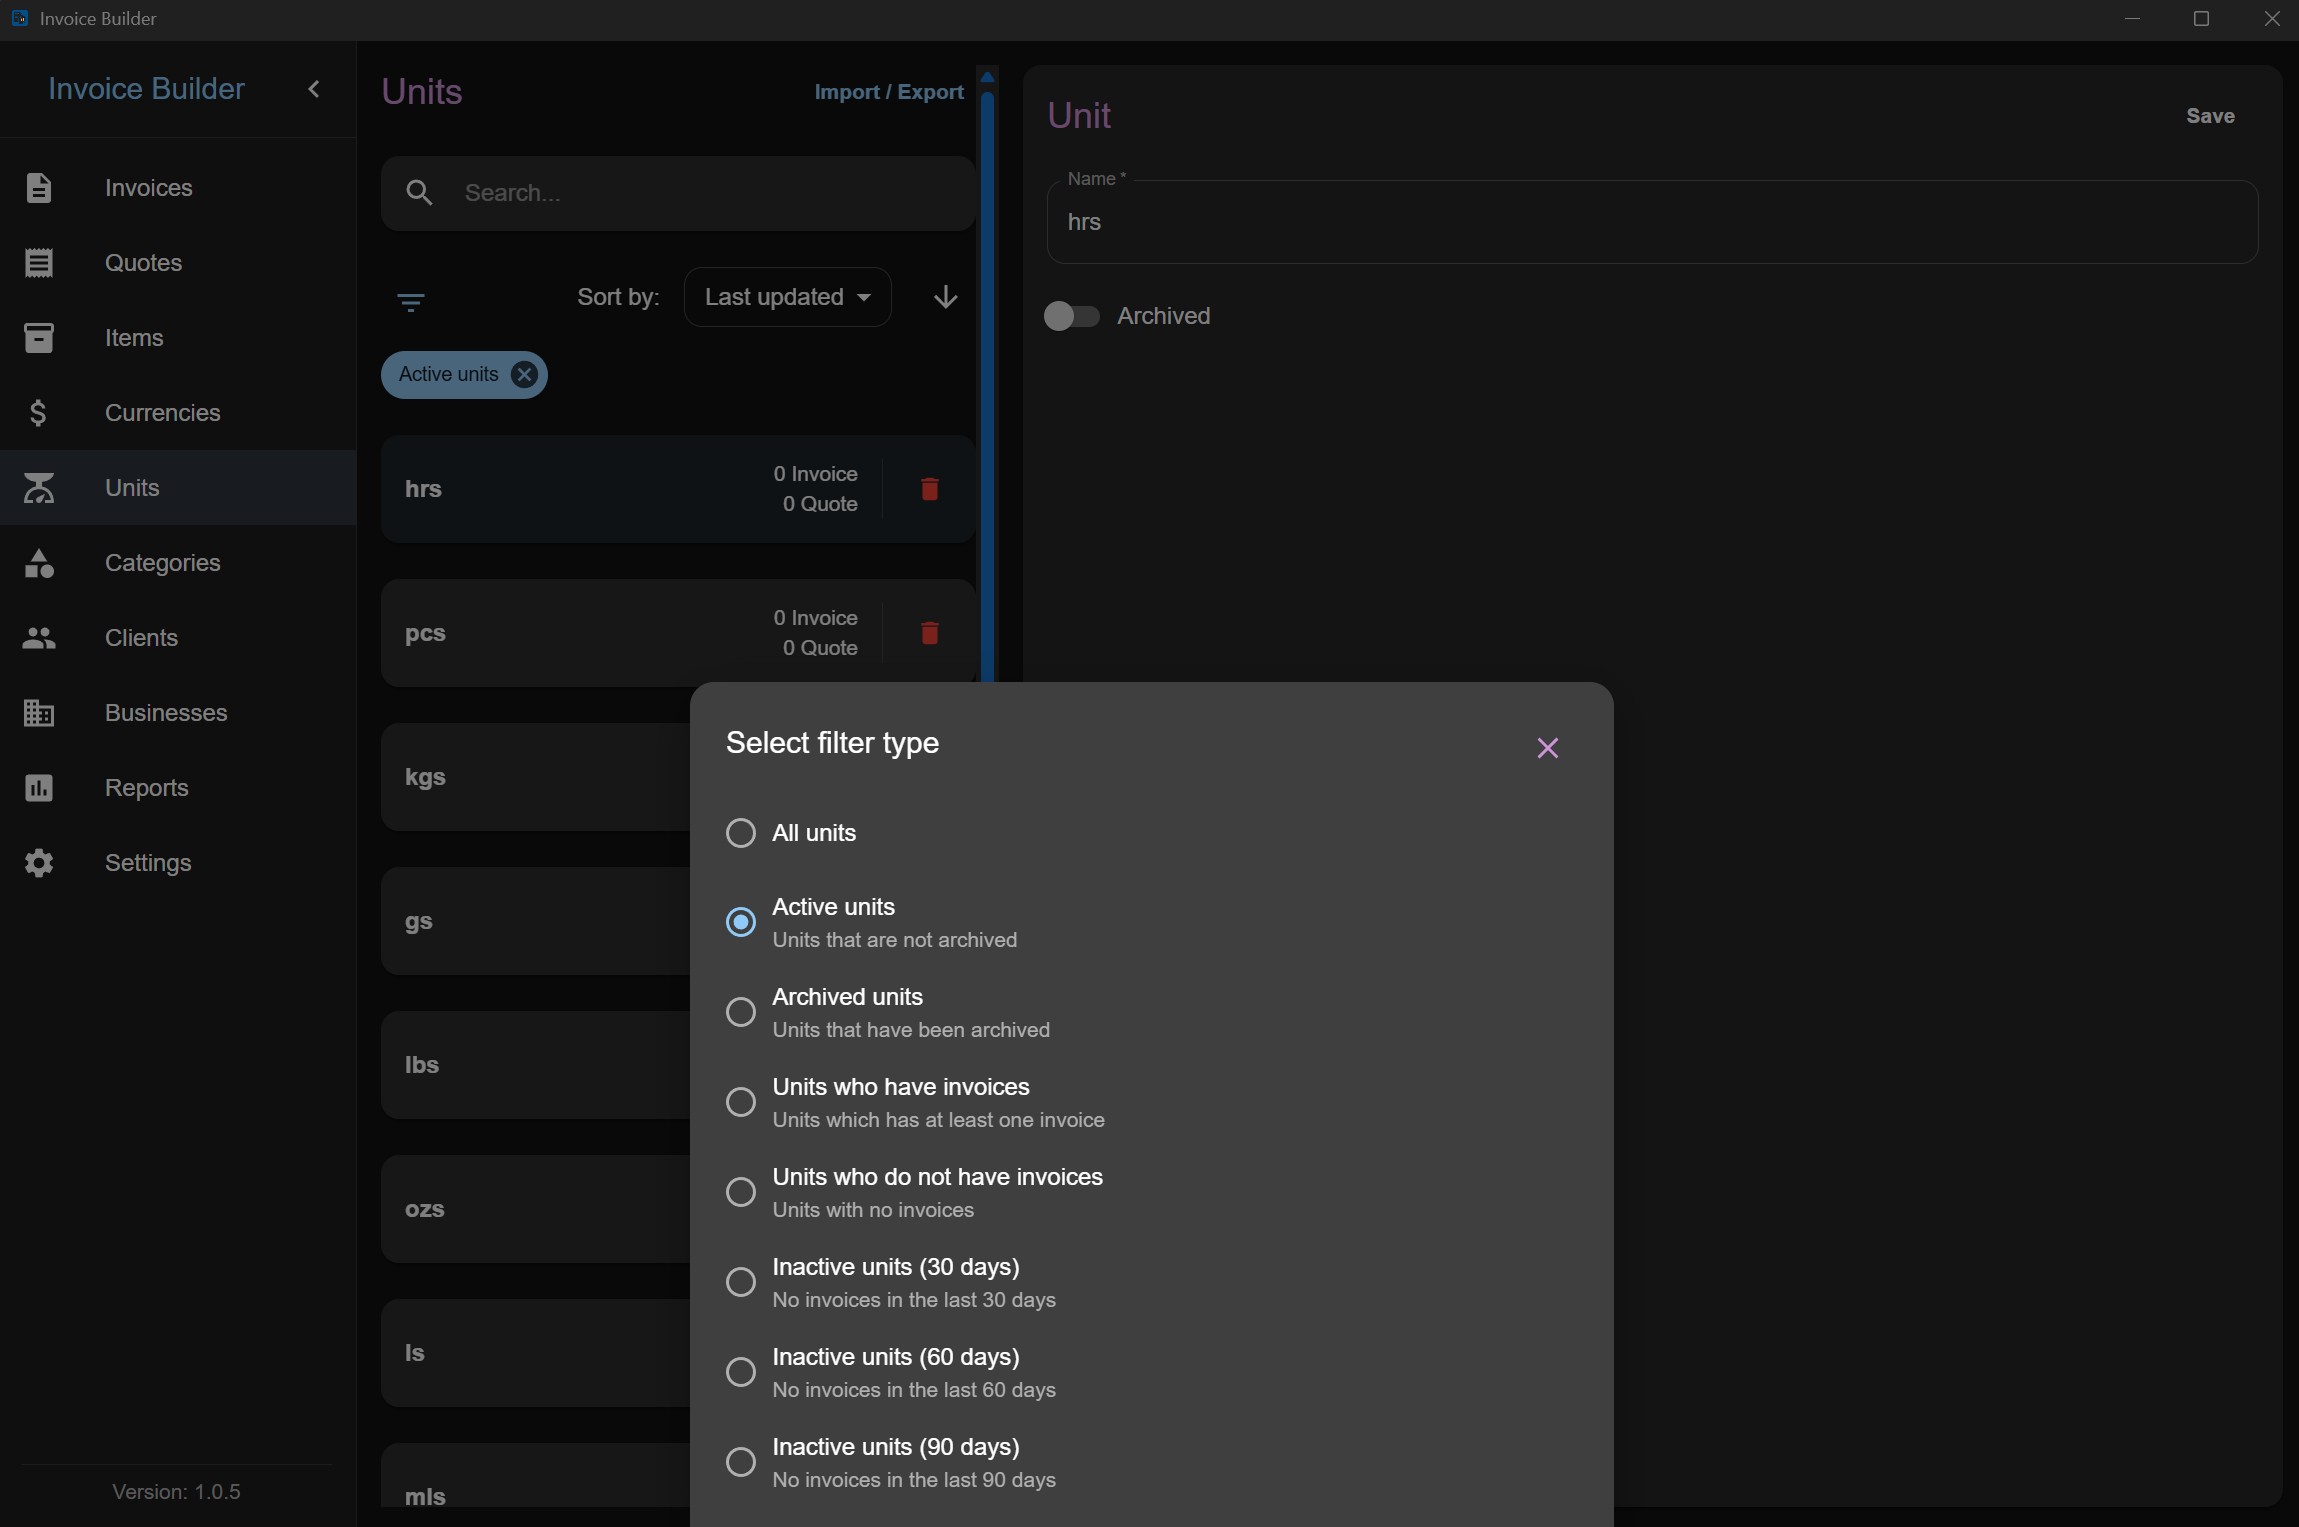2299x1527 pixels.
Task: Click the Reports chart icon
Action: pos(38,787)
